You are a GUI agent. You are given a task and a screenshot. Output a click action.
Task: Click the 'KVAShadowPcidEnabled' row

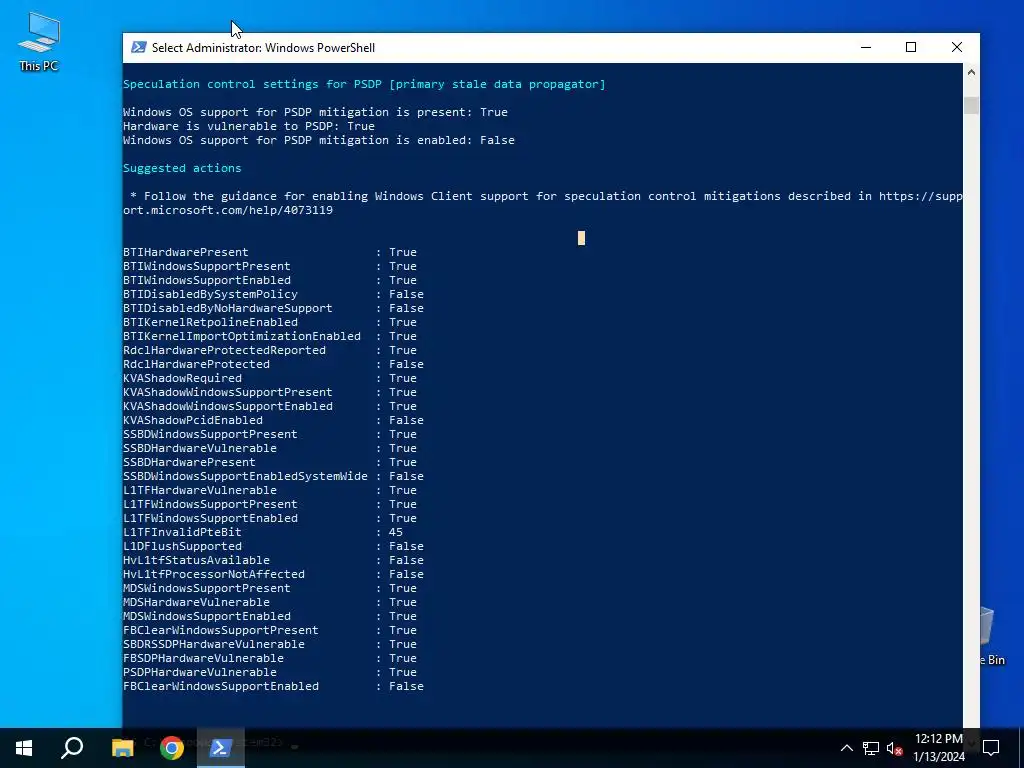click(273, 421)
